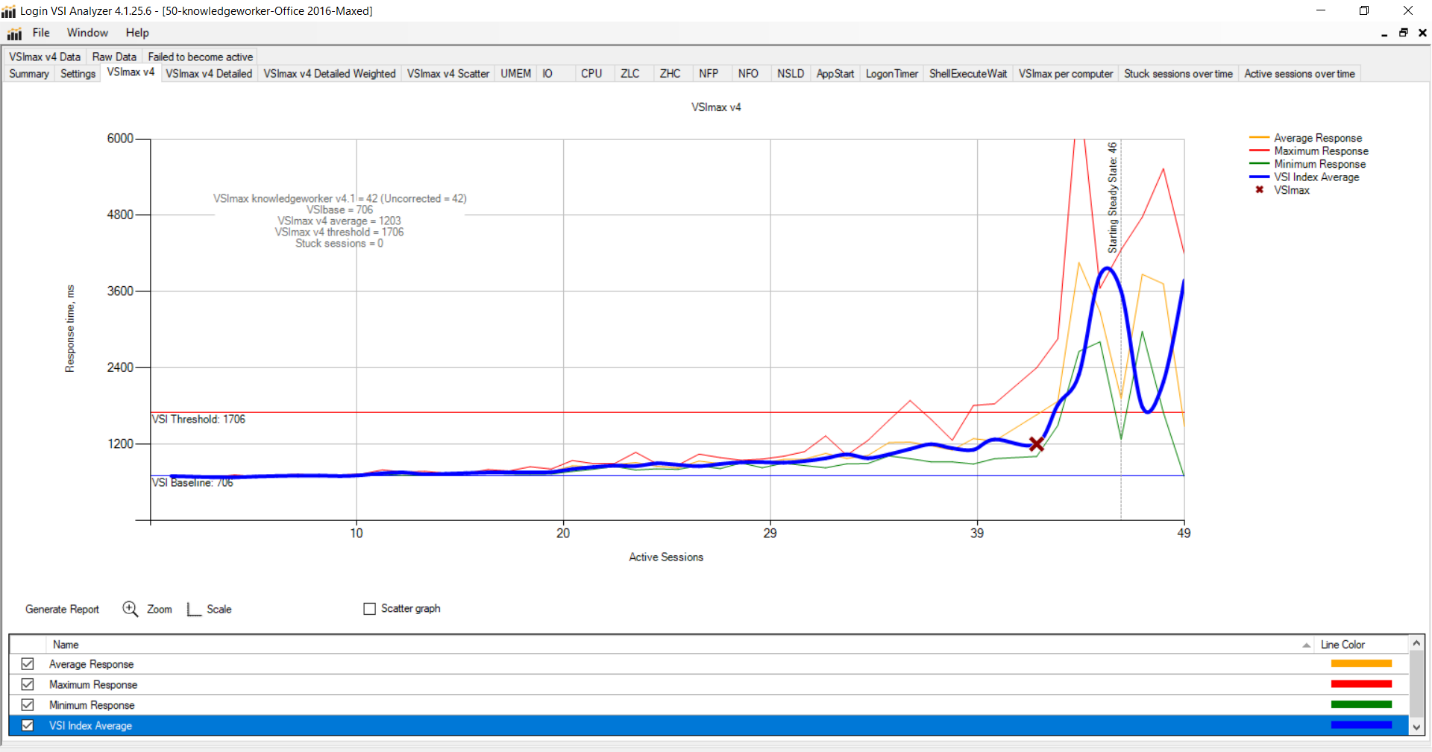Click the Scale axis icon
Viewport: 1432px width, 752px height.
(x=194, y=609)
